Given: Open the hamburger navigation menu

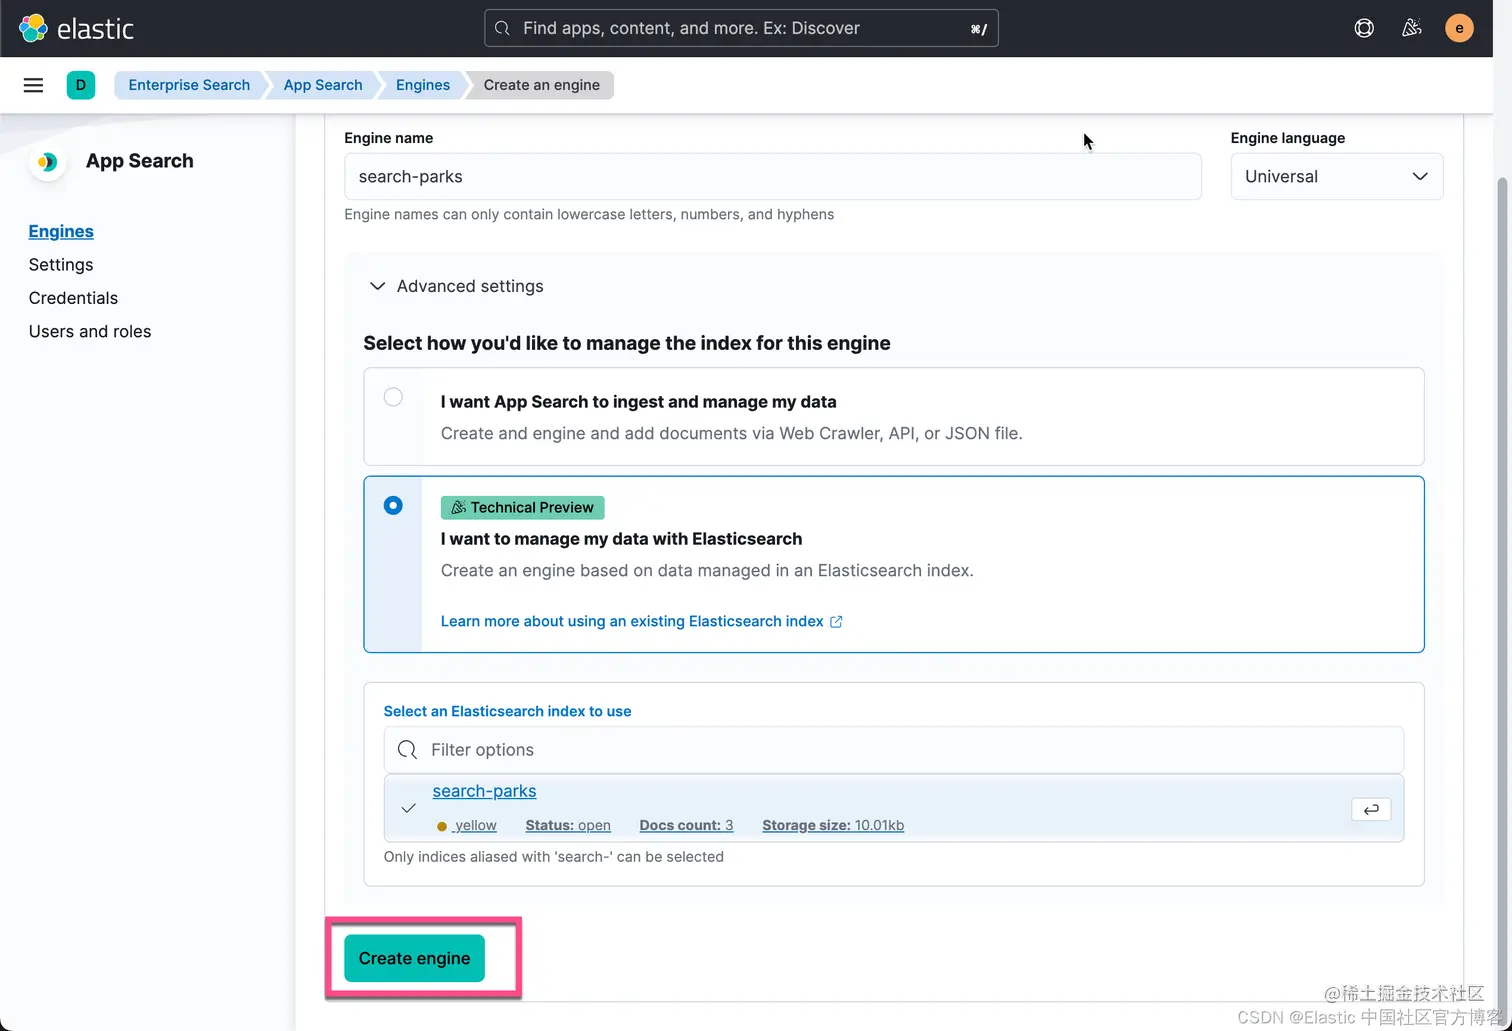Looking at the screenshot, I should click(33, 85).
